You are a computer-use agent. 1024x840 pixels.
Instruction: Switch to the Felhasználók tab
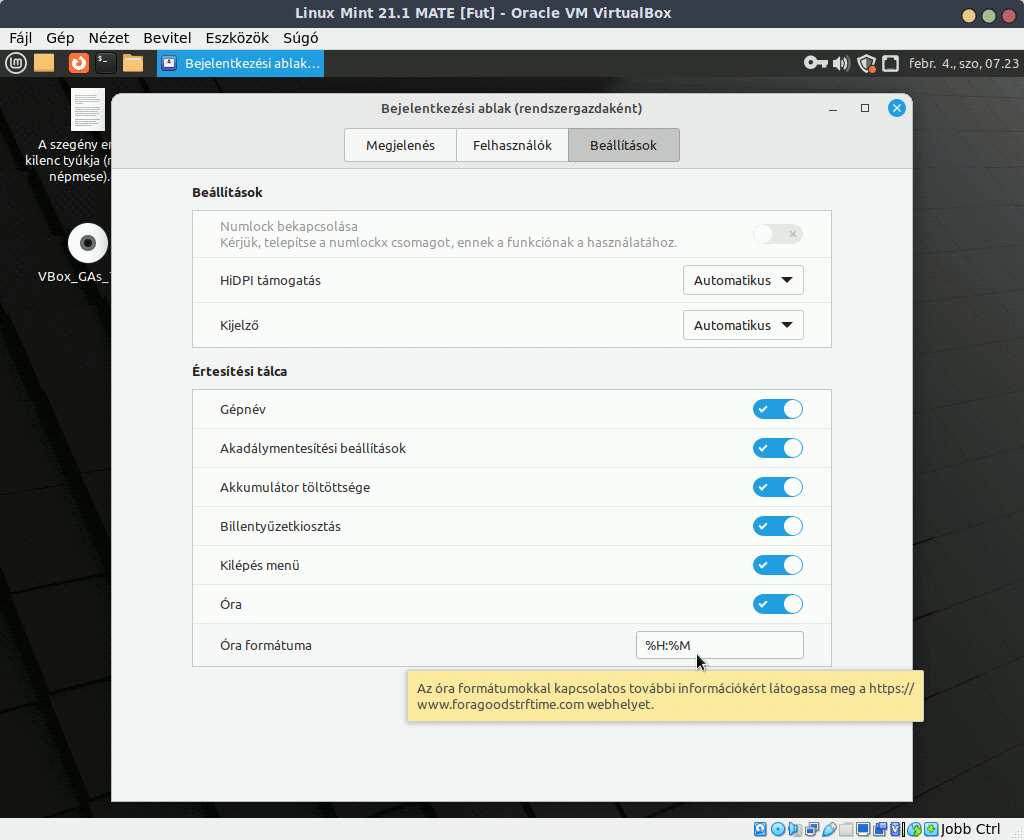pyautogui.click(x=512, y=145)
